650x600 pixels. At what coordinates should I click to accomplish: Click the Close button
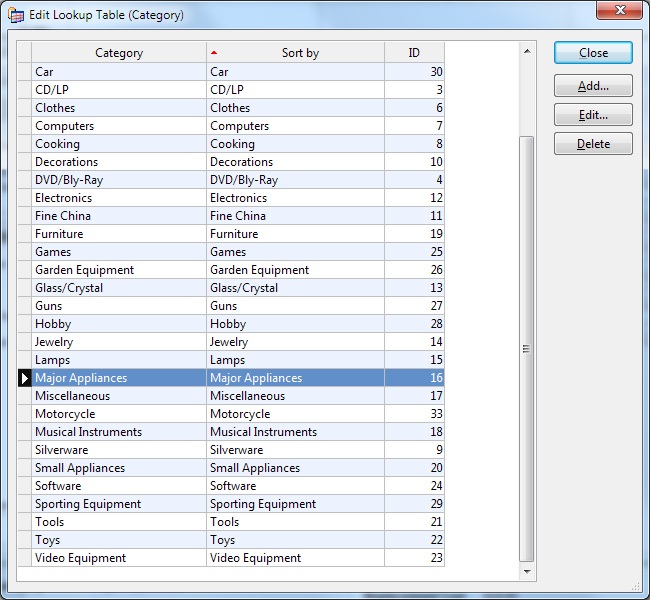point(593,53)
